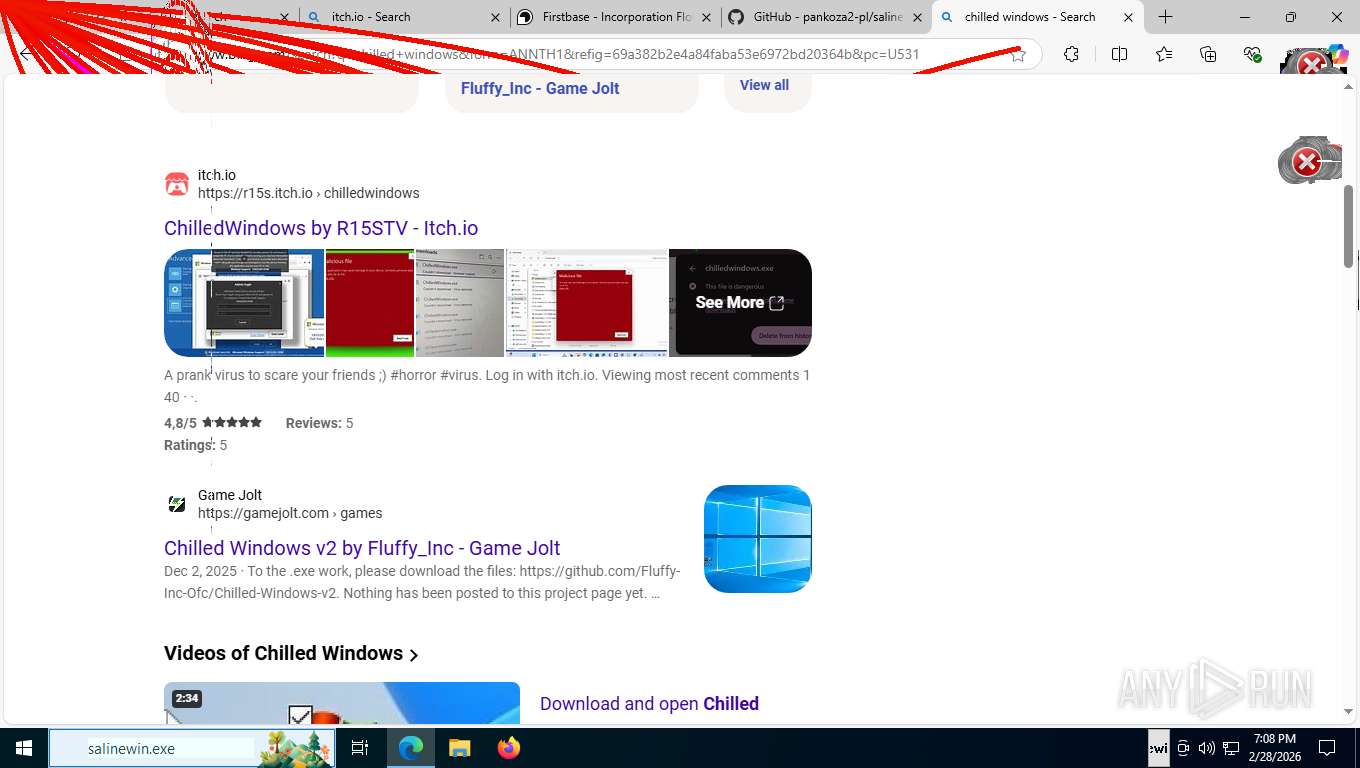Close the GitHub pankoza2-pl tab
This screenshot has width=1360, height=768.
916,17
